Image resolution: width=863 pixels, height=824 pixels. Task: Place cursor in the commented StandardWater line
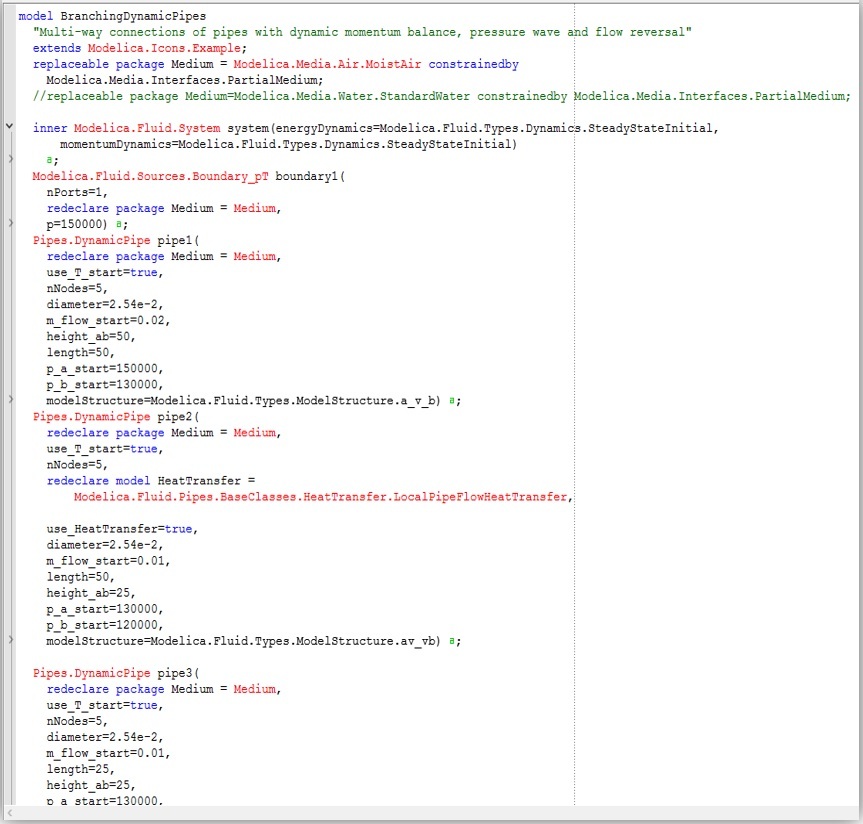(441, 96)
